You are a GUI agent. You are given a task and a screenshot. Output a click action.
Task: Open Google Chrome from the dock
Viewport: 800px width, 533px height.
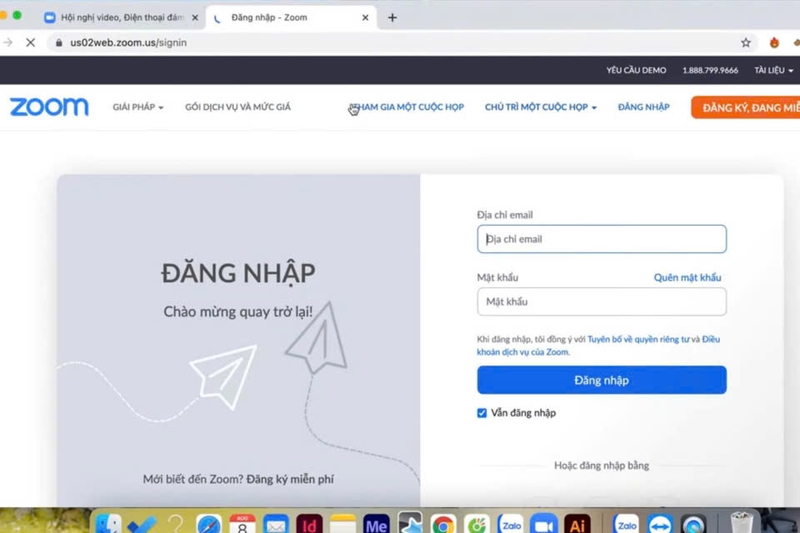tap(443, 524)
